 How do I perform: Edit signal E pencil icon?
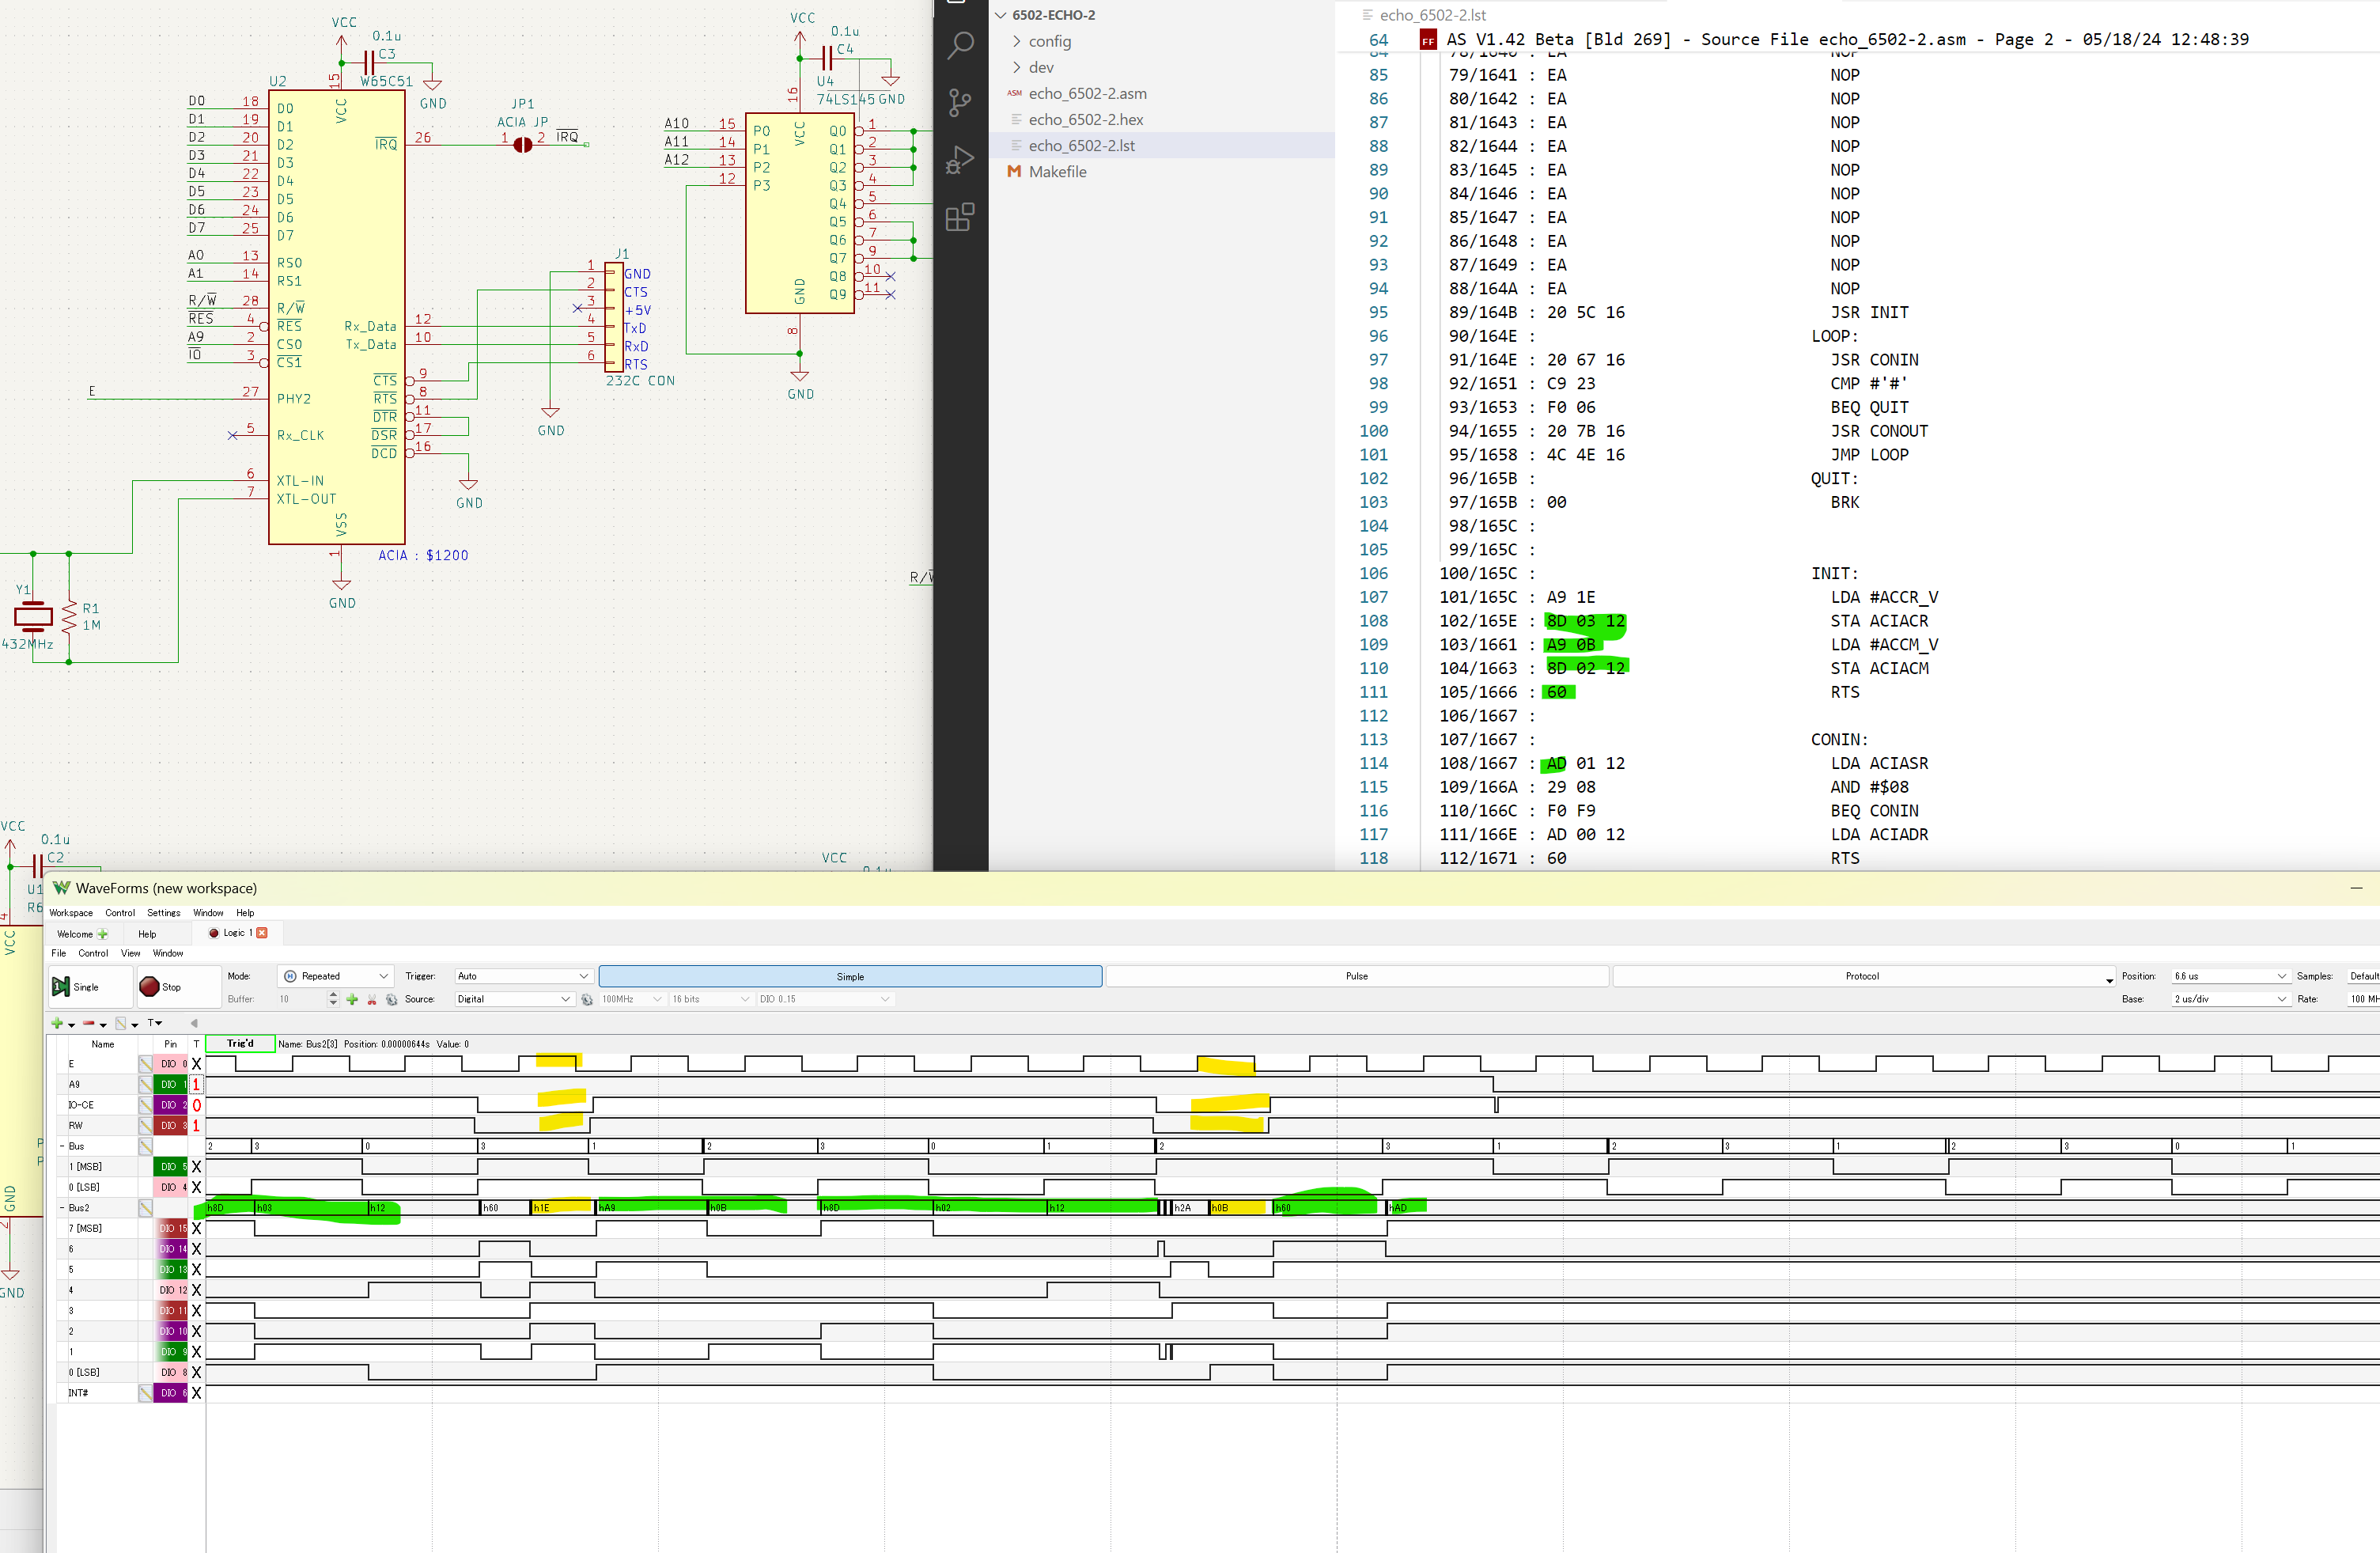145,1064
